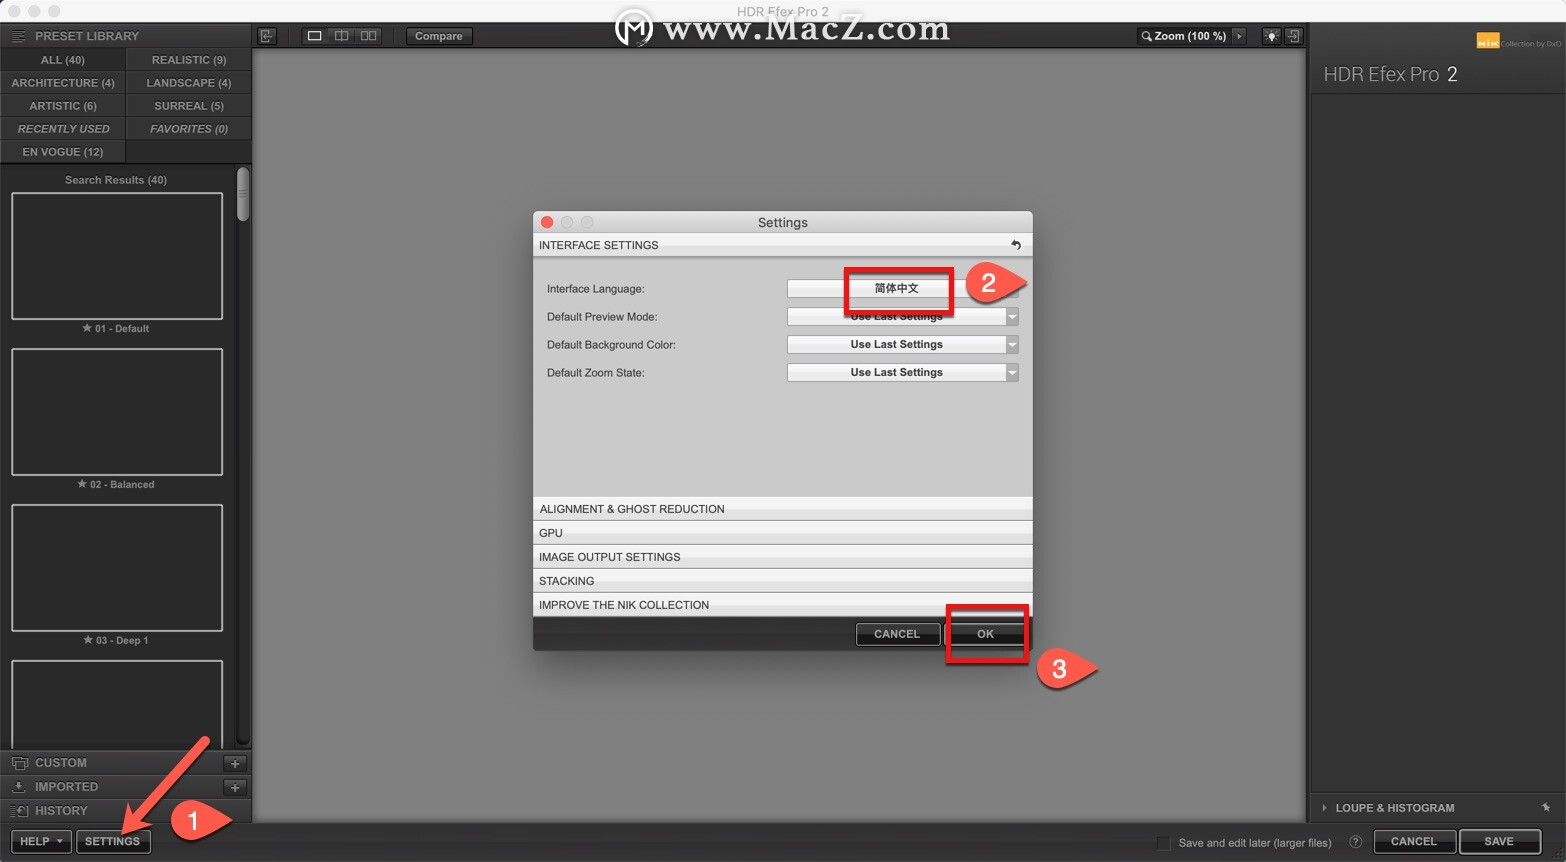Show ALL (40) presets
Viewport: 1566px width, 862px height.
(63, 60)
